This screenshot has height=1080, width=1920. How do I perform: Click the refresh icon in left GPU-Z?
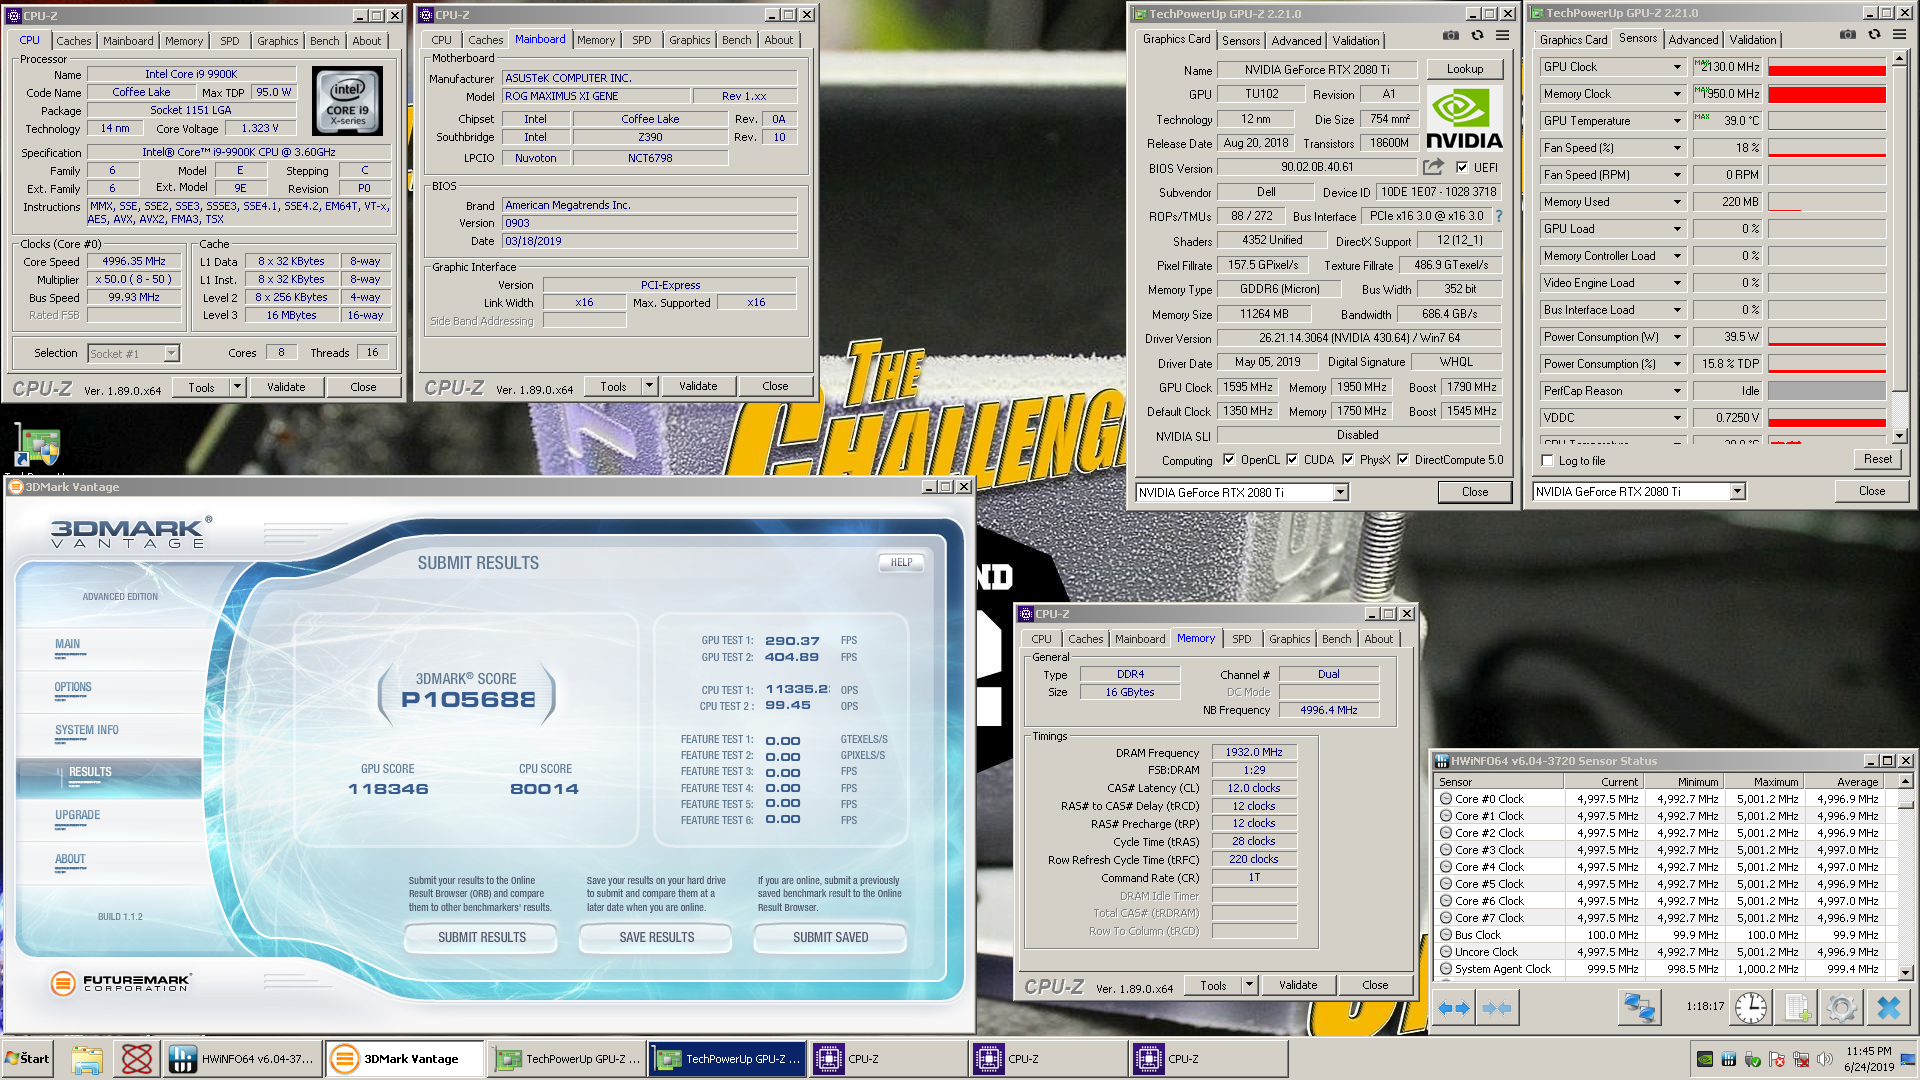(x=1477, y=36)
